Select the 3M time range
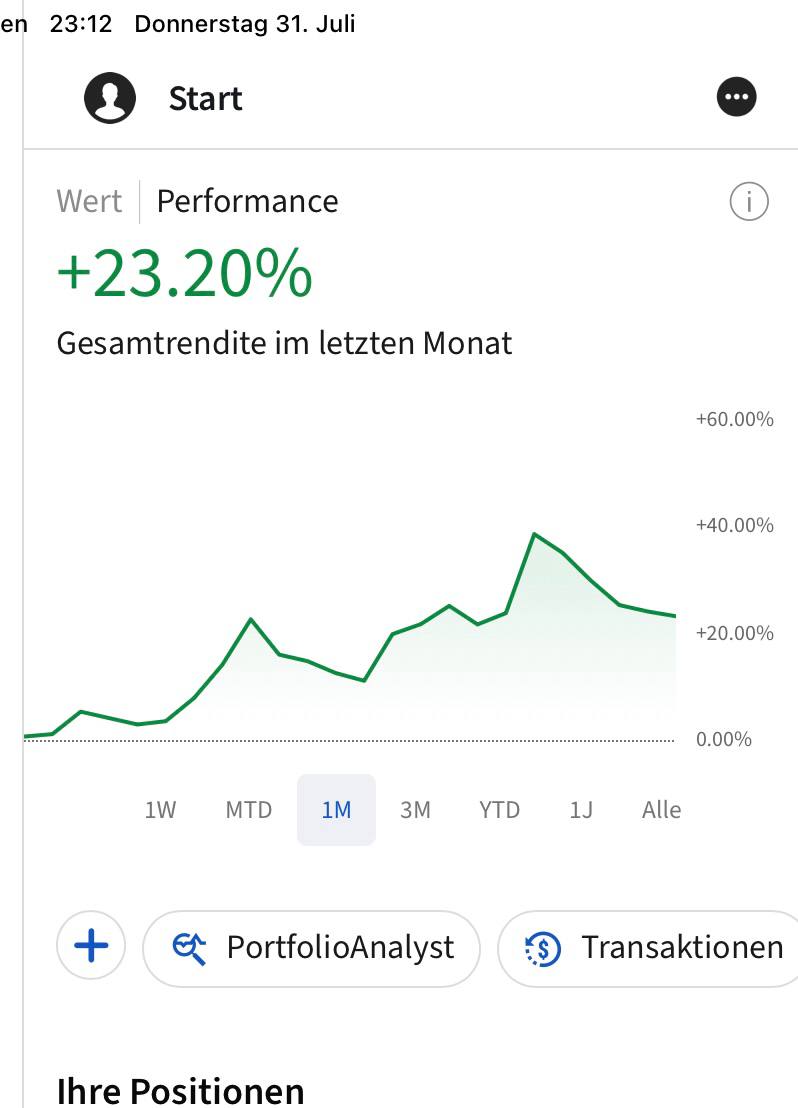The width and height of the screenshot is (798, 1108). [x=415, y=810]
